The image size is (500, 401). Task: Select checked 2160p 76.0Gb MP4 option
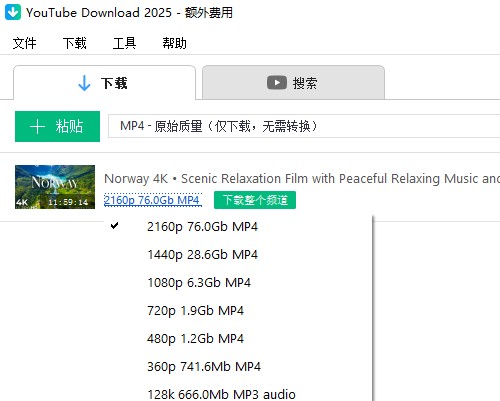click(x=238, y=227)
